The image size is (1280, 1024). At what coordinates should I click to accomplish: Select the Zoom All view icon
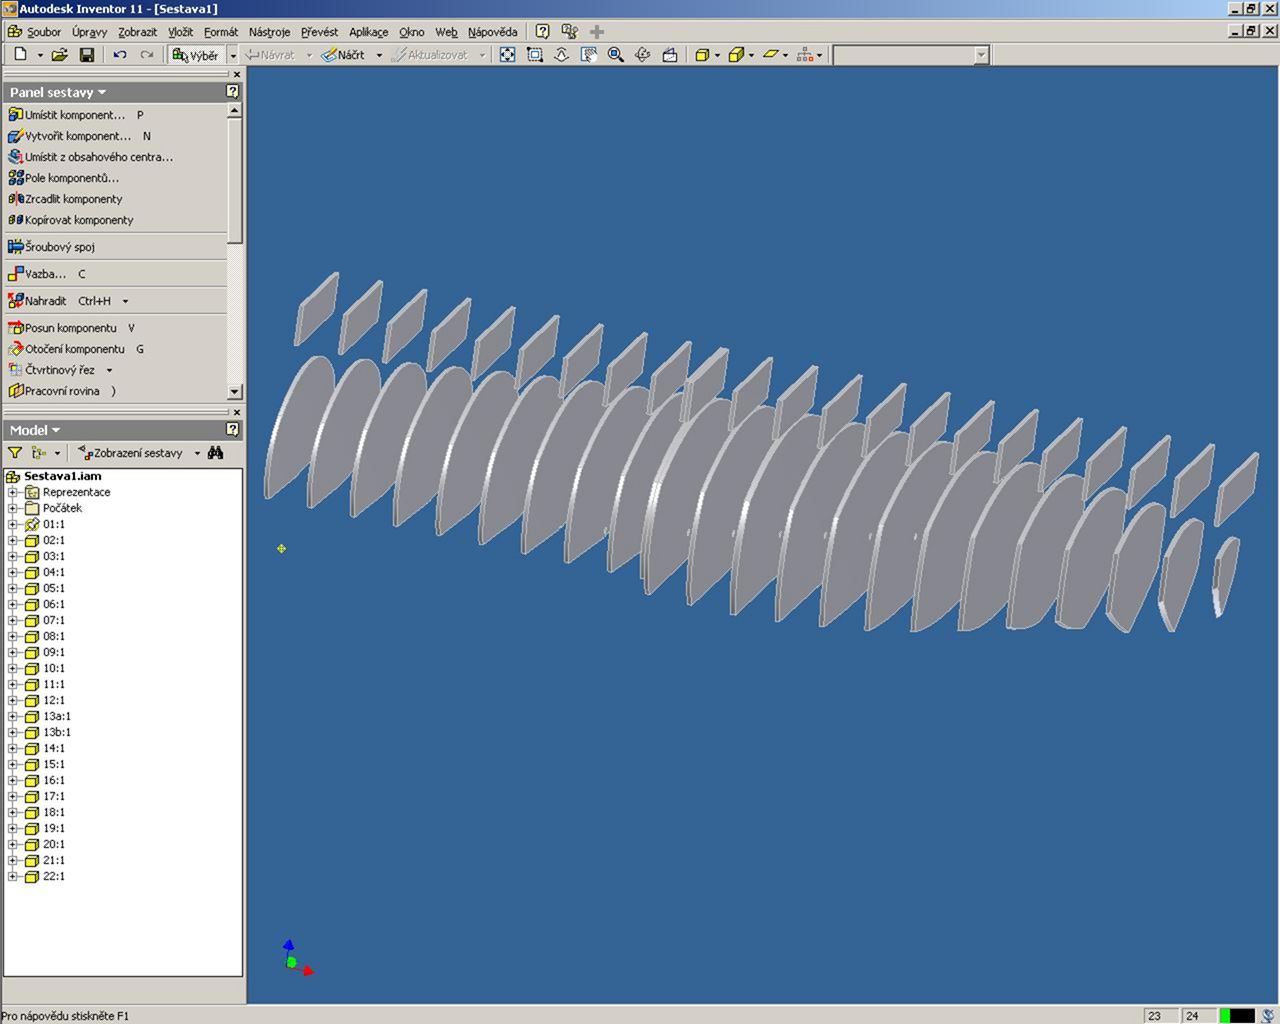tap(508, 55)
